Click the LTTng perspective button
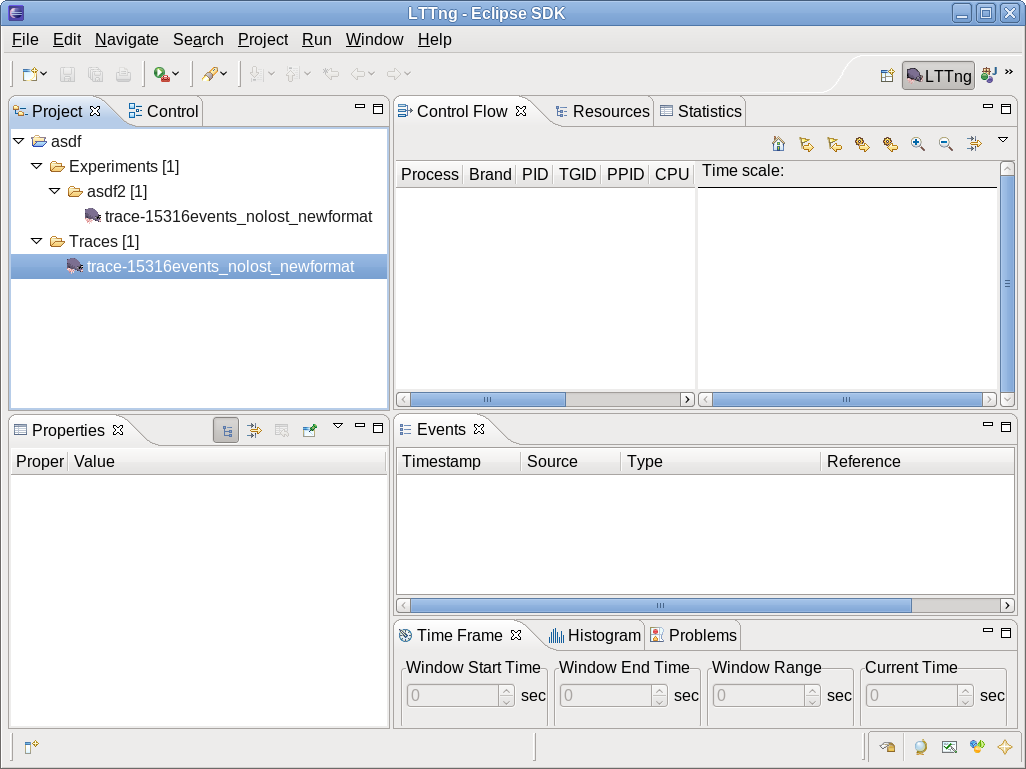This screenshot has height=769, width=1026. (938, 76)
